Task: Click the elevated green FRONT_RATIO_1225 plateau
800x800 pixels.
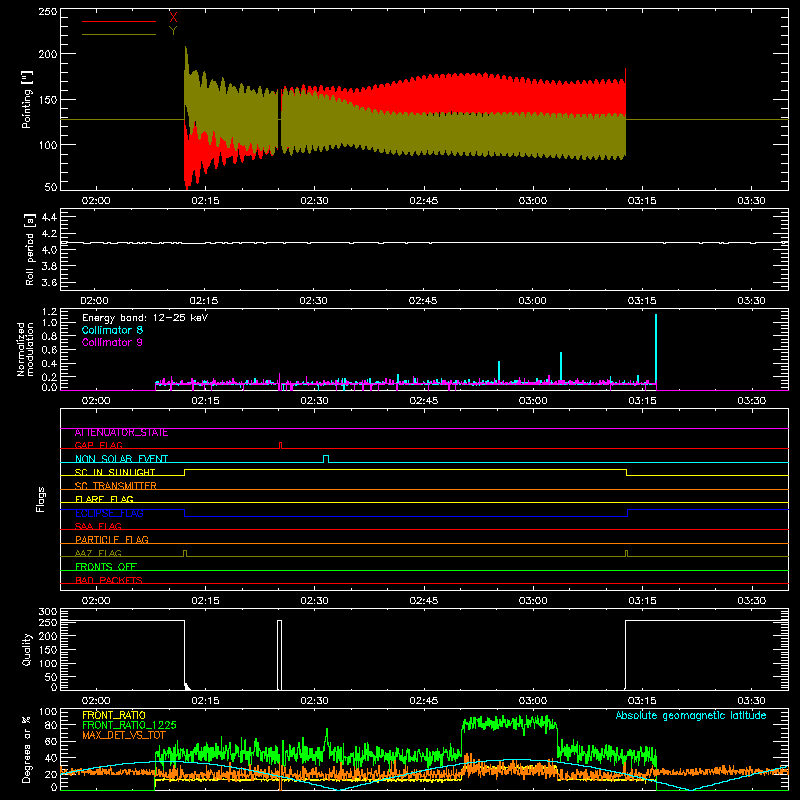Action: pos(509,722)
